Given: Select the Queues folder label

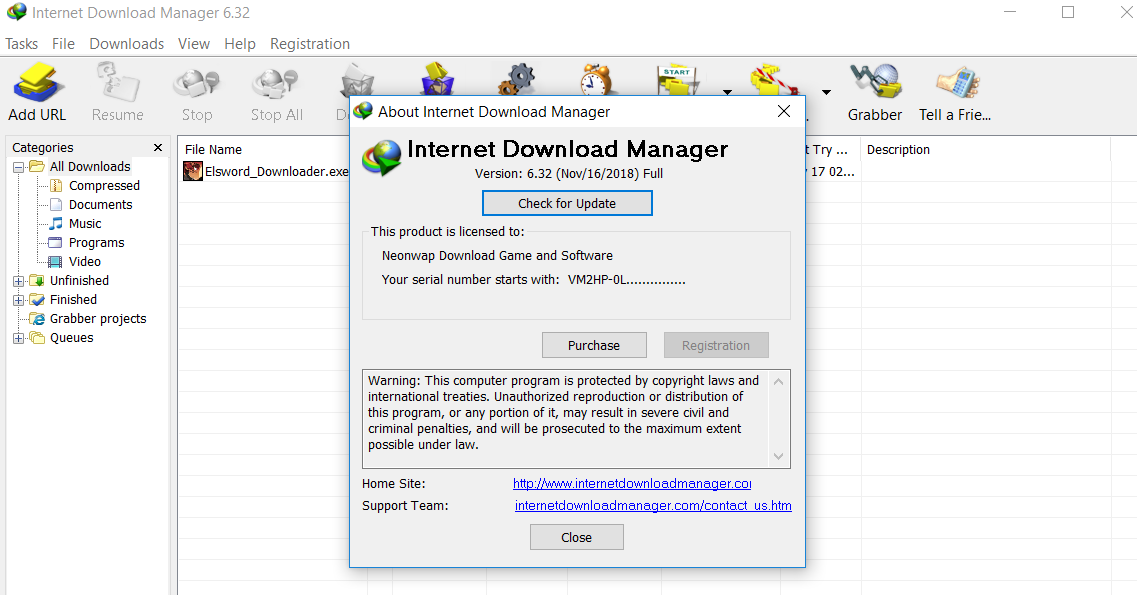Looking at the screenshot, I should tap(72, 337).
